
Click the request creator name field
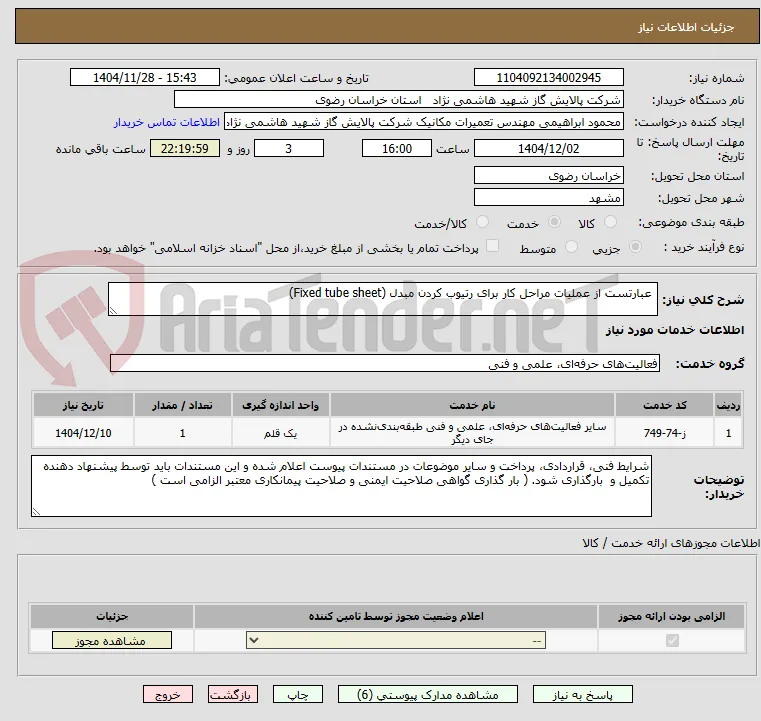(424, 122)
